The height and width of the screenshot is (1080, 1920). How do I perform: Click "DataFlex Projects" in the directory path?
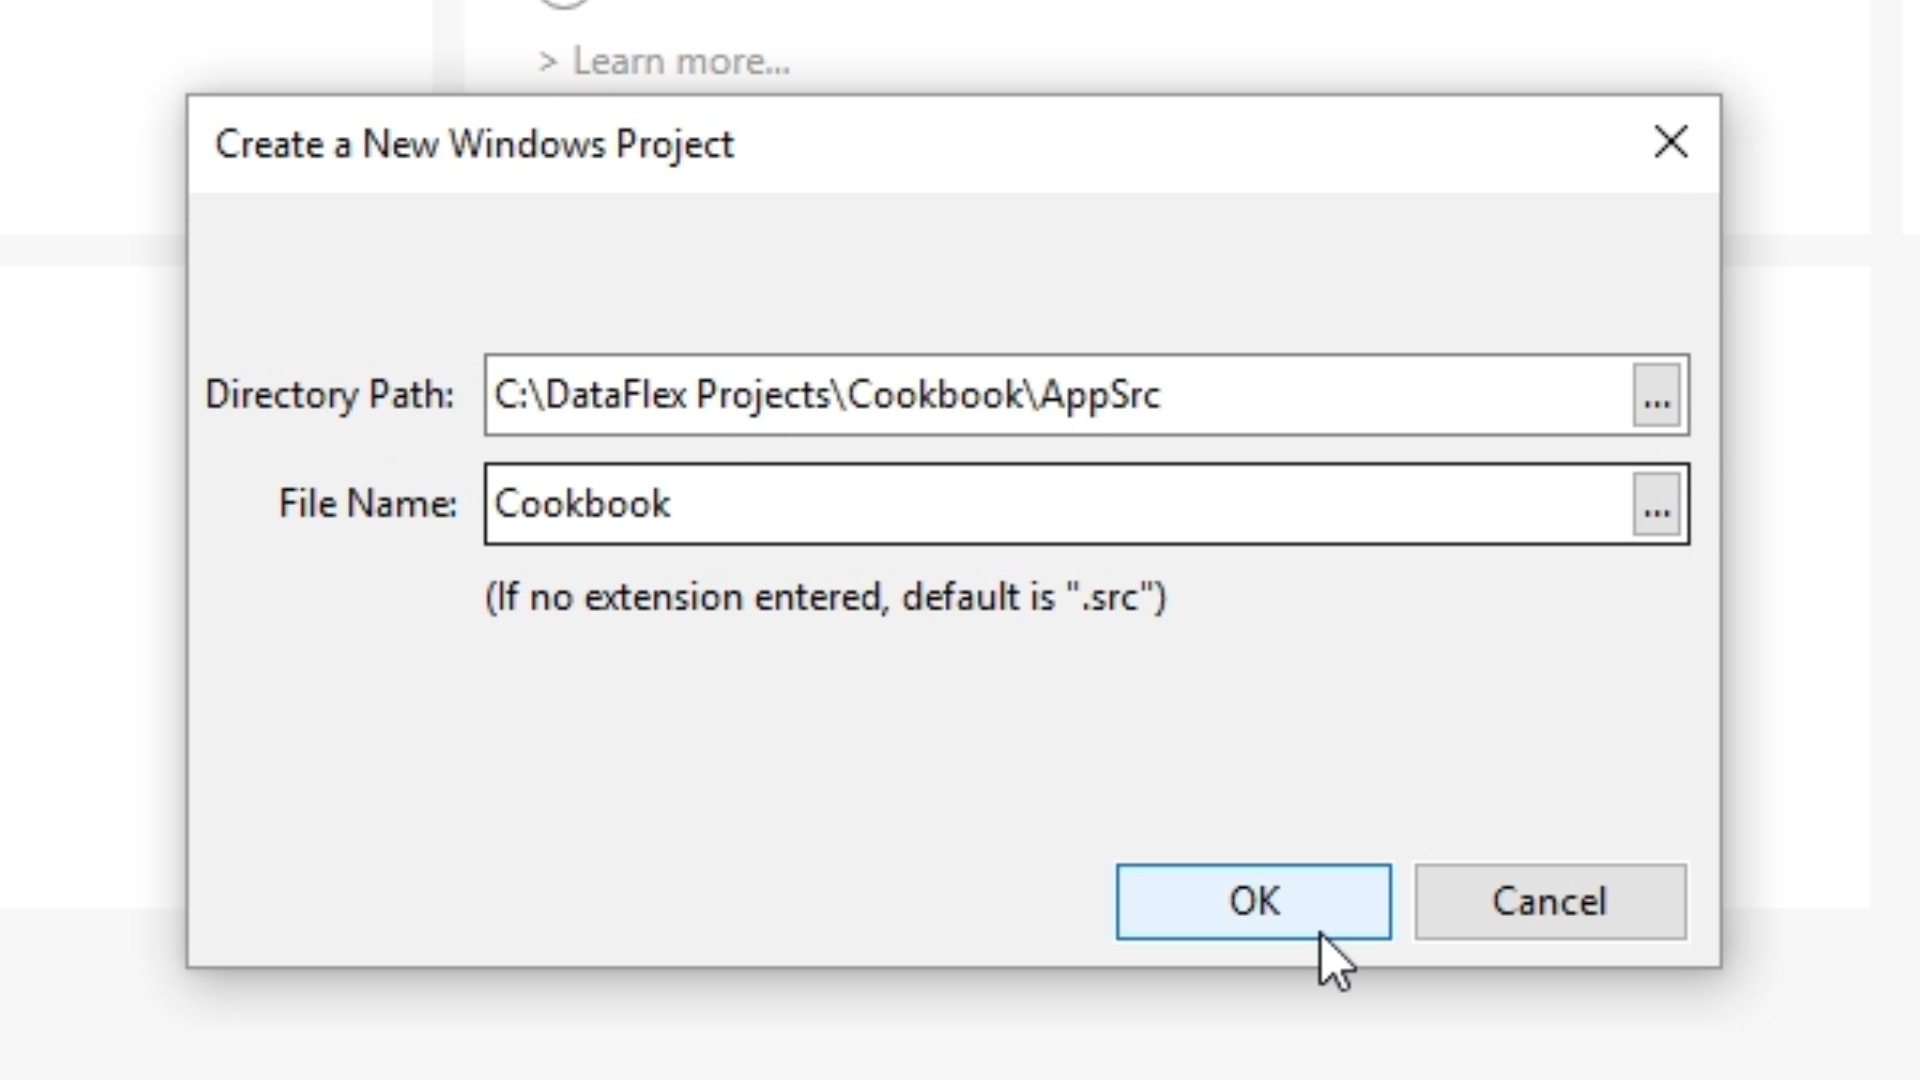pos(690,396)
